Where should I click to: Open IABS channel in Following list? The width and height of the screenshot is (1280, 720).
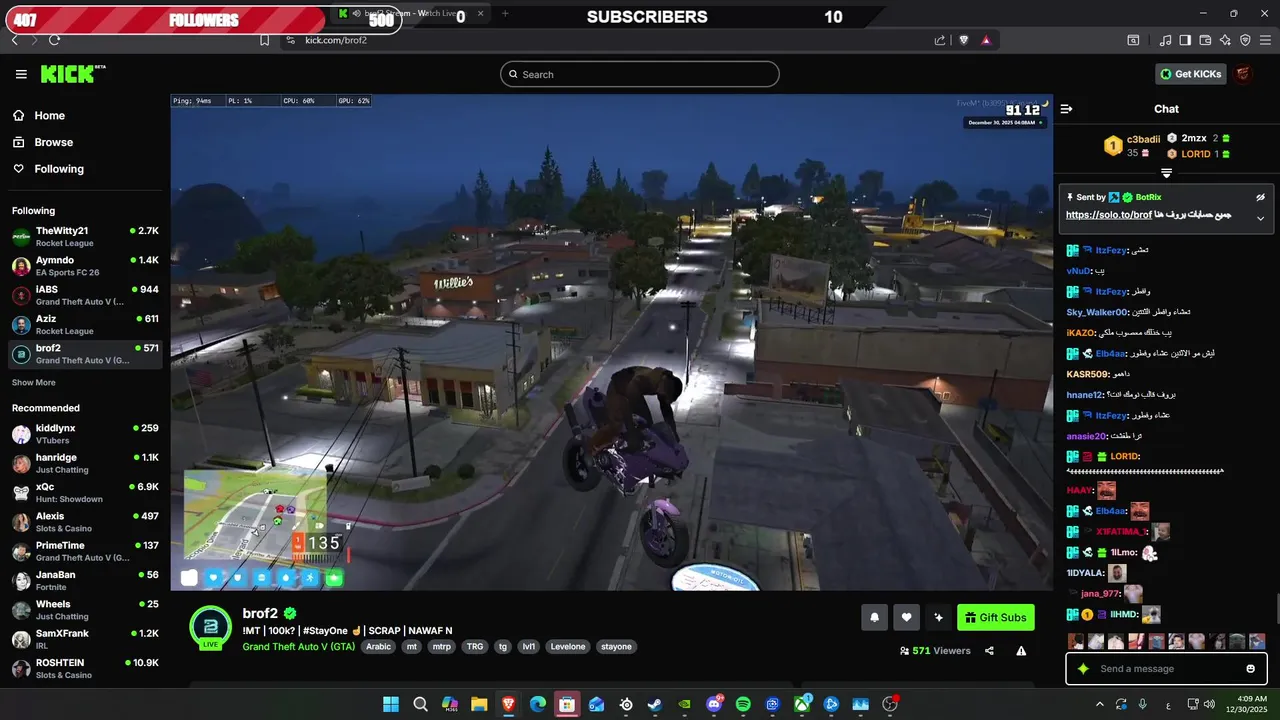pyautogui.click(x=85, y=295)
